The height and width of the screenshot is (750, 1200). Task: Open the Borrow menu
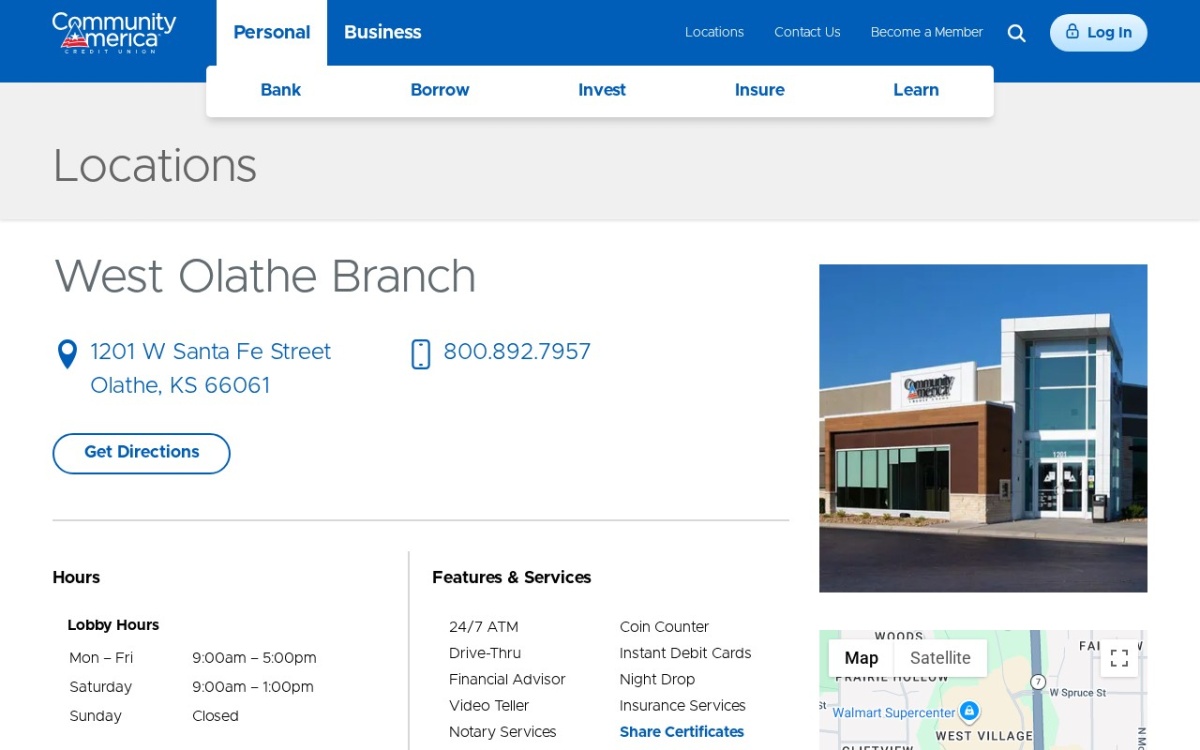coord(440,90)
